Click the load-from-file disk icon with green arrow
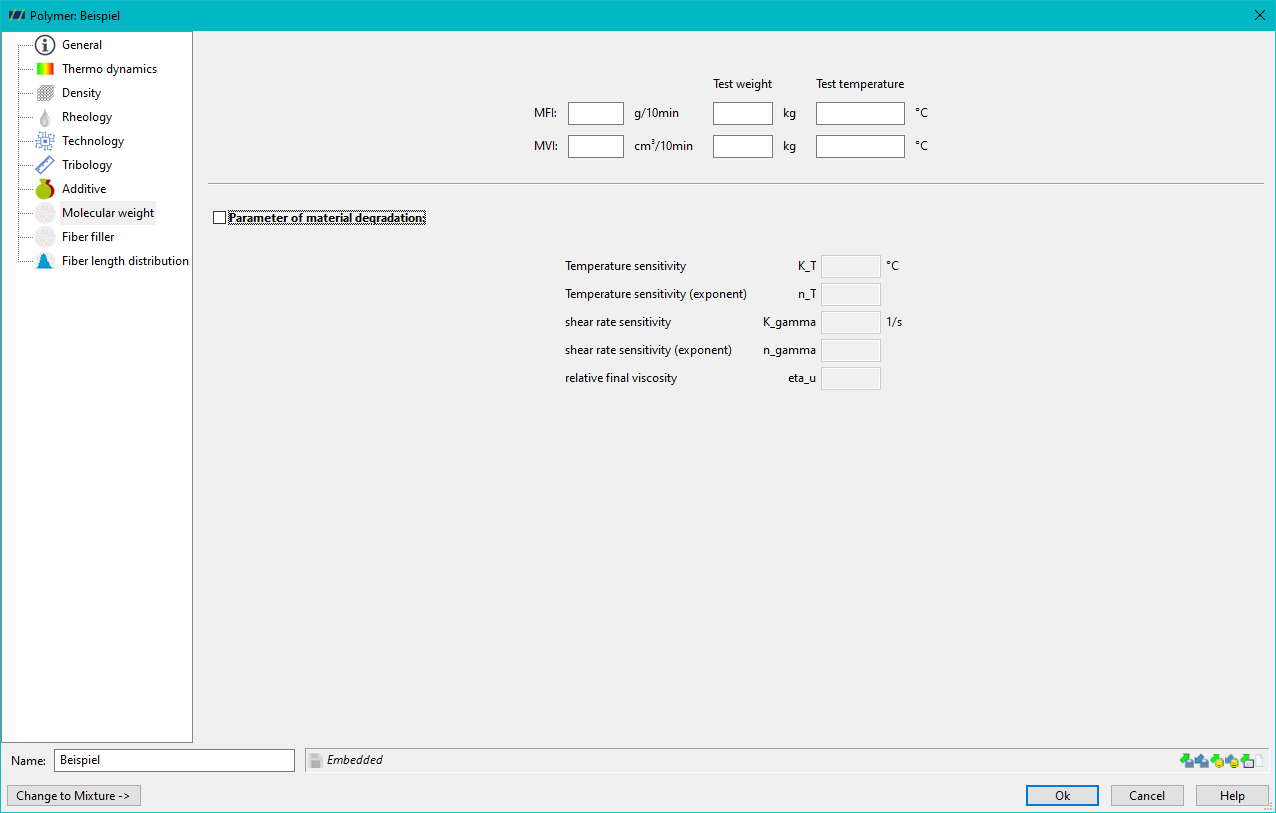 point(1187,760)
